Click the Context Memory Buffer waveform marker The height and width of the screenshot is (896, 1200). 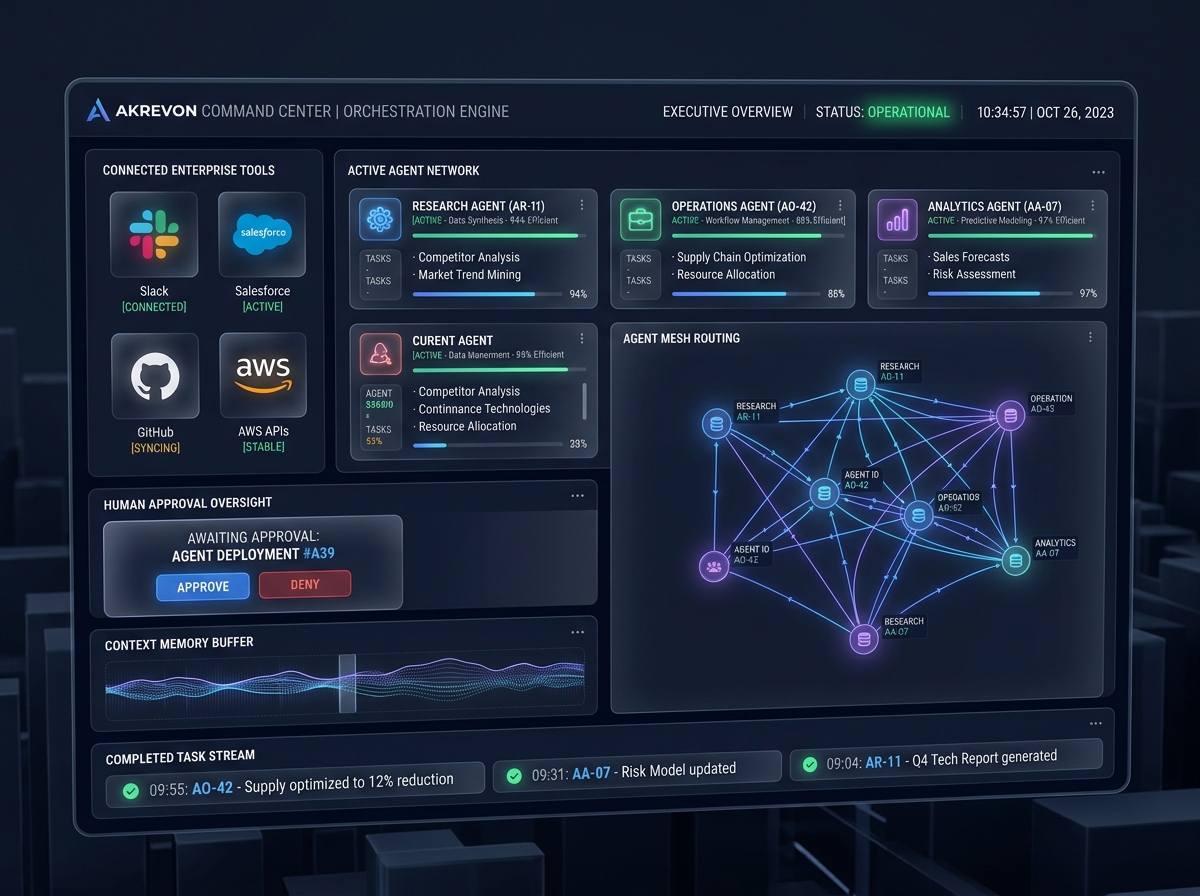(x=347, y=683)
